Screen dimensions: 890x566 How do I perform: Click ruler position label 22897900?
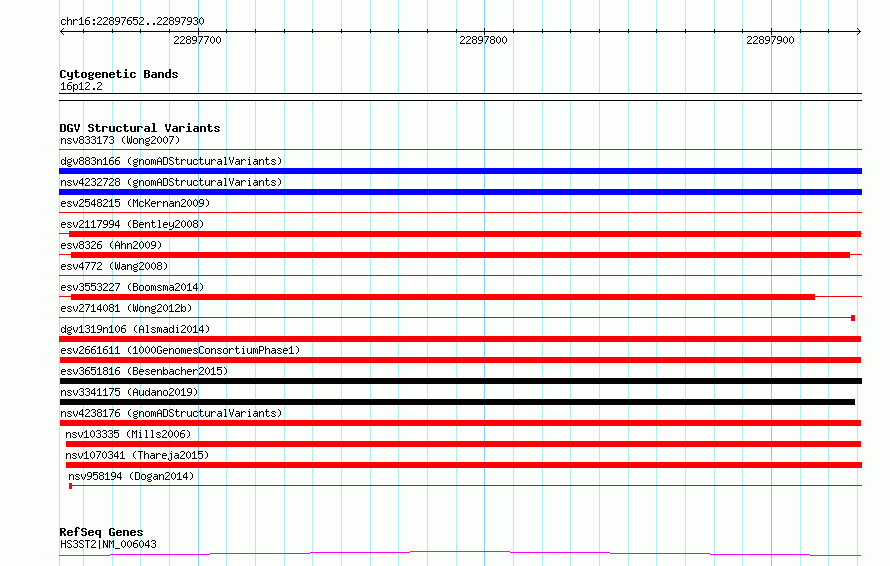tap(770, 40)
